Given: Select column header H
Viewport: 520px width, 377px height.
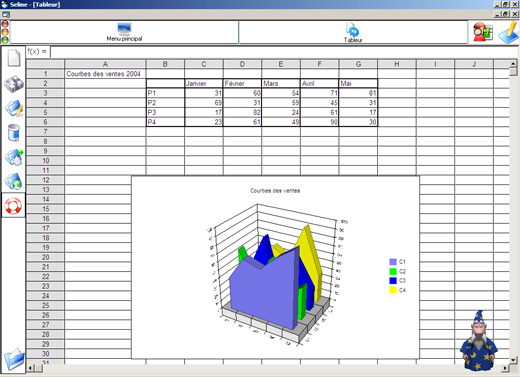Looking at the screenshot, I should [x=397, y=64].
